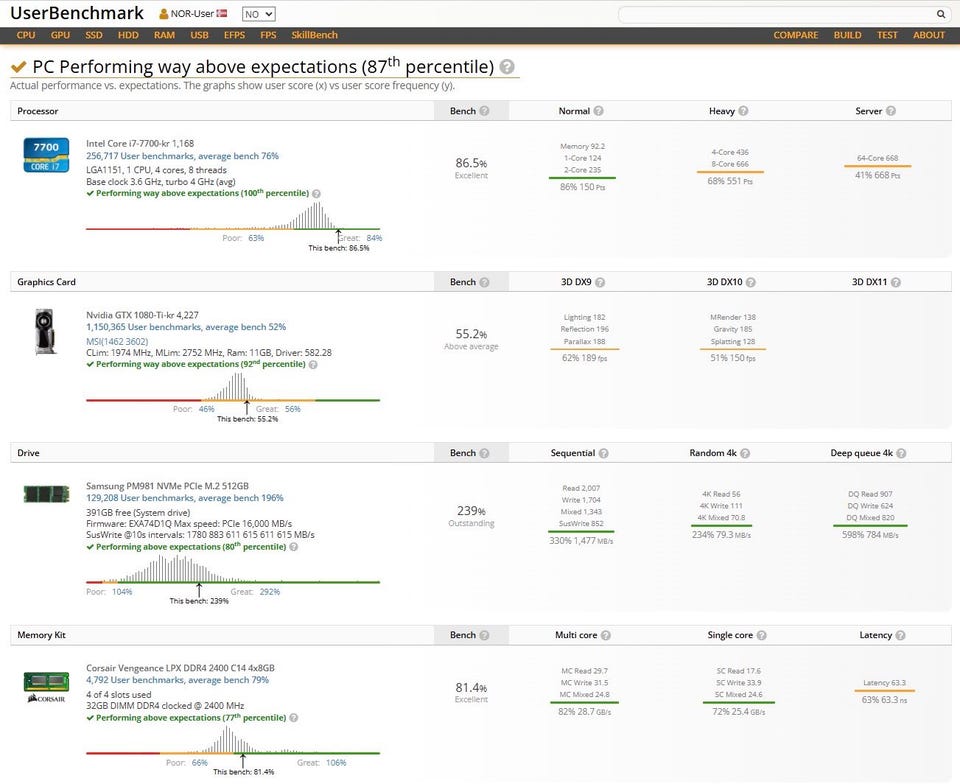Click help icon next to Single core
This screenshot has width=960, height=784.
(x=761, y=635)
